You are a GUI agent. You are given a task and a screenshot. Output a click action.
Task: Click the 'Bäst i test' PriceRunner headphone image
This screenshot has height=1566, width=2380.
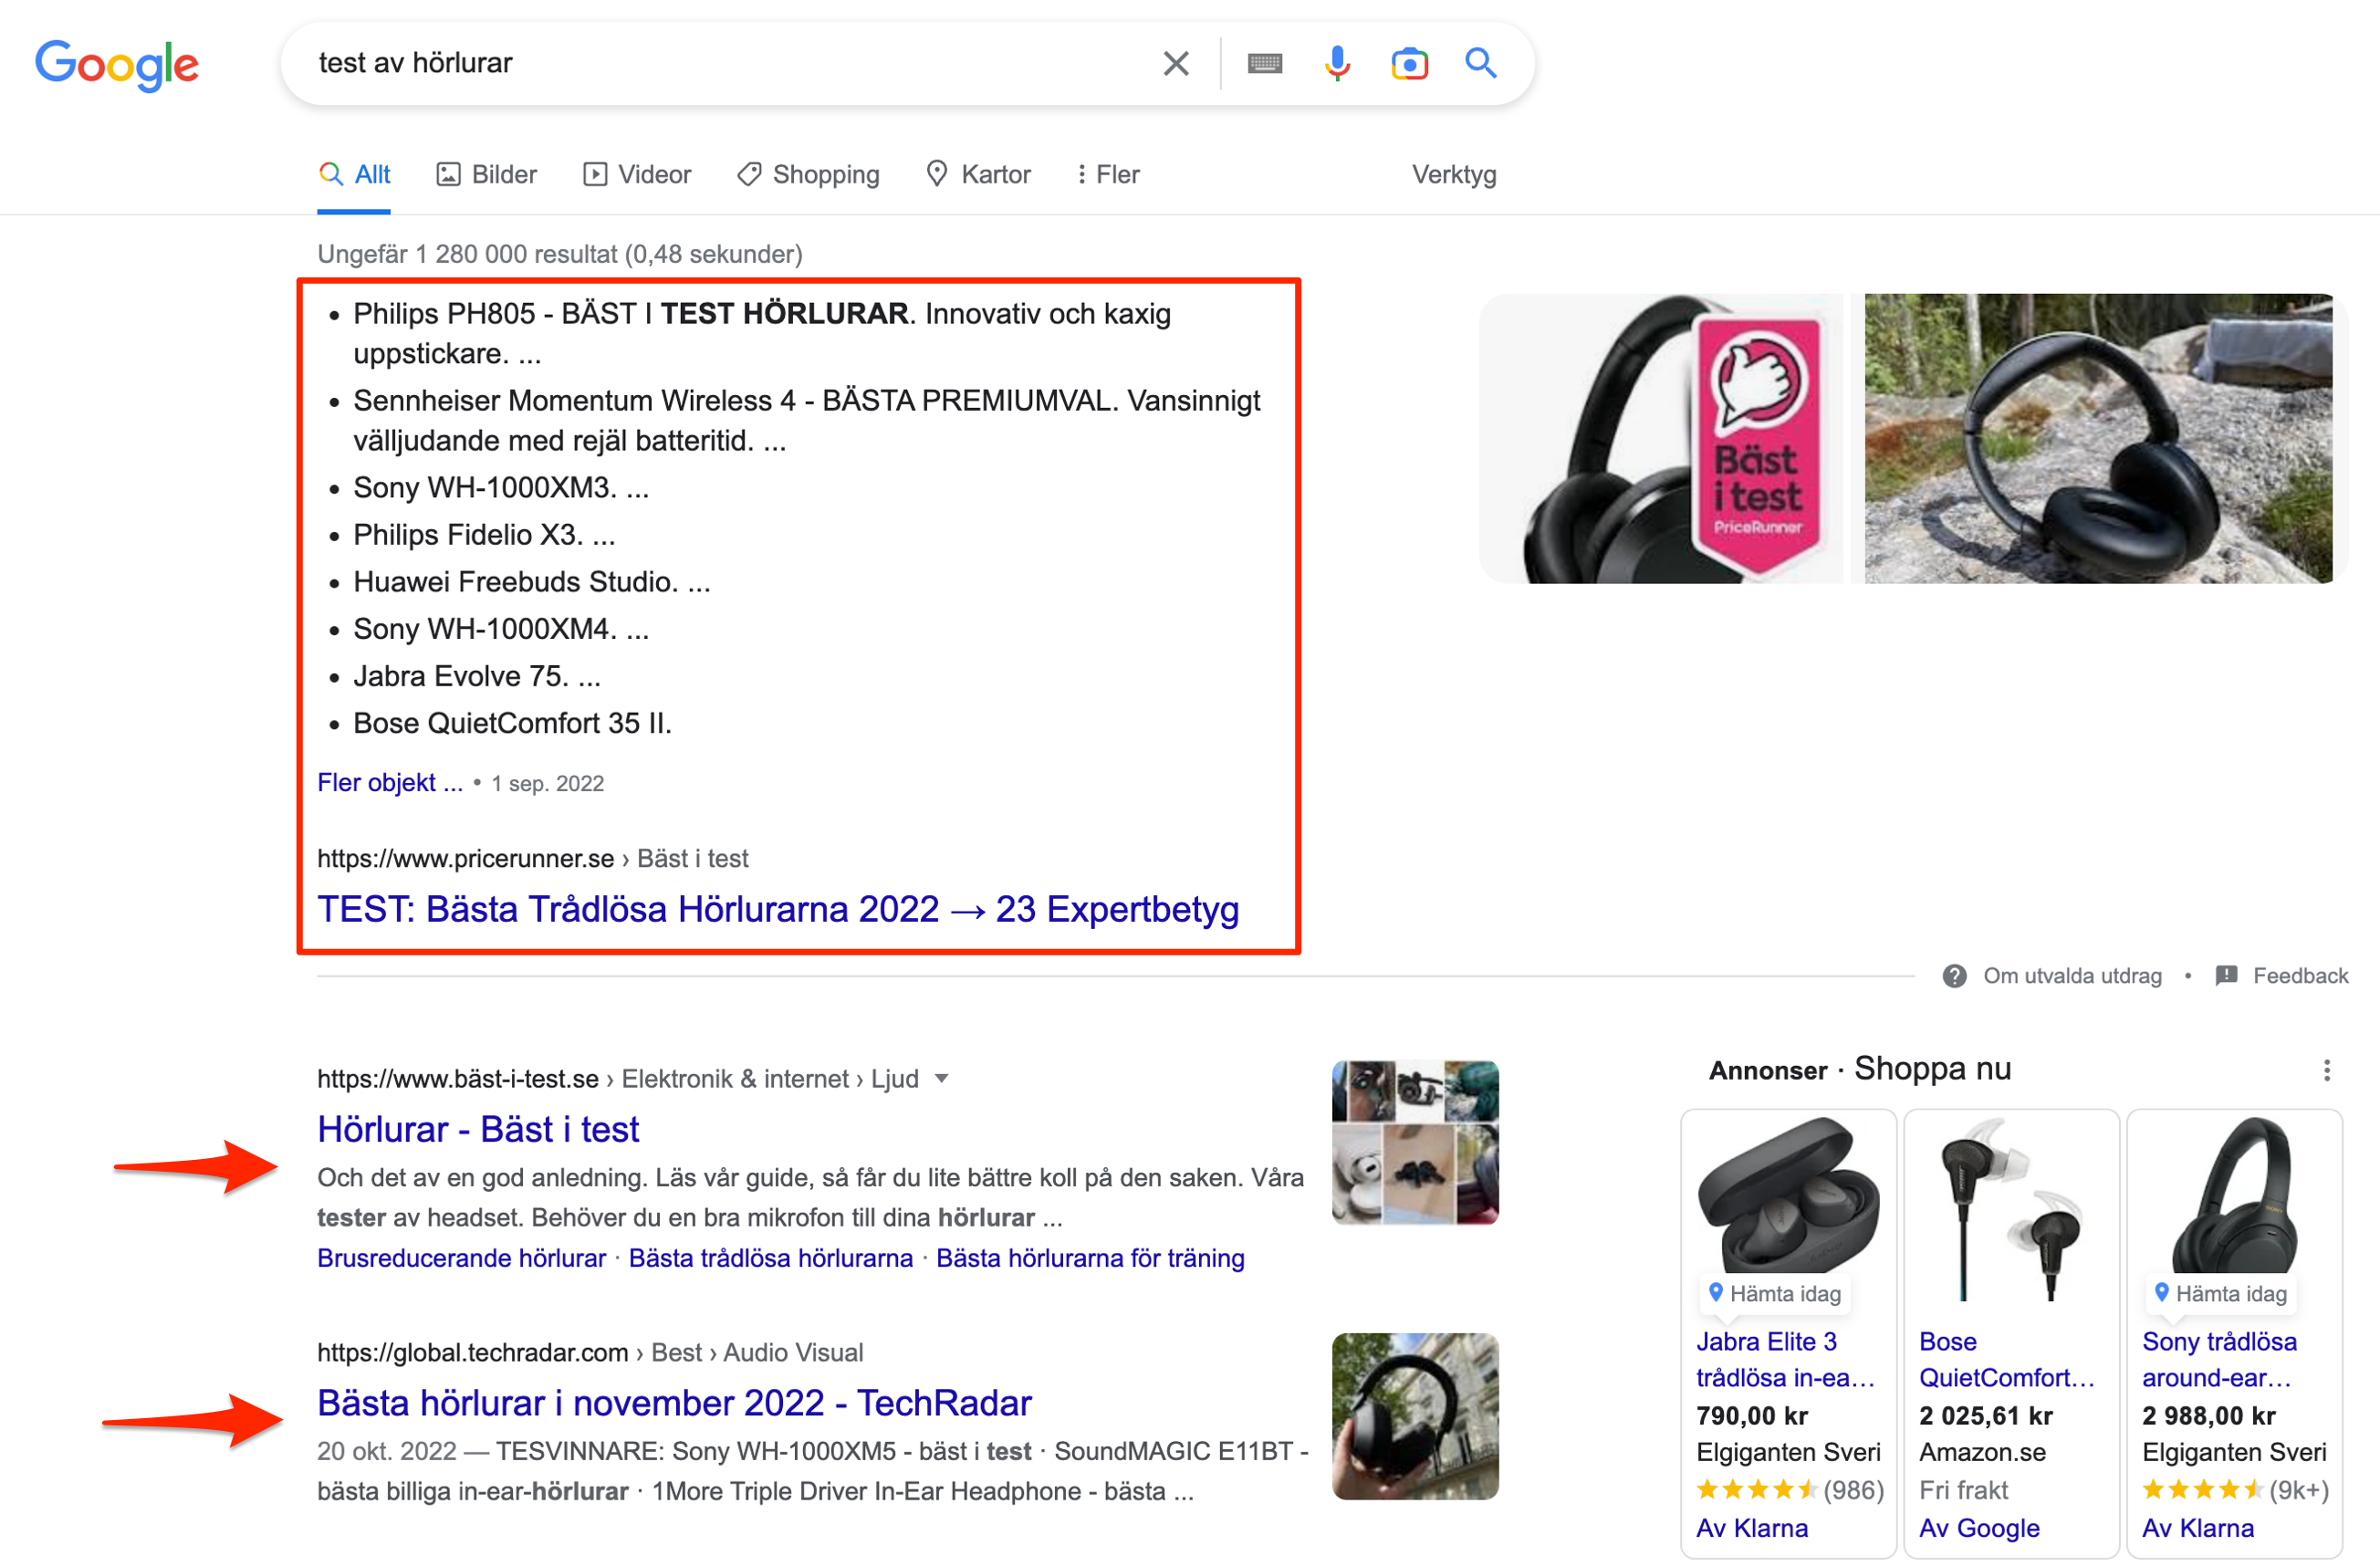pyautogui.click(x=1660, y=438)
